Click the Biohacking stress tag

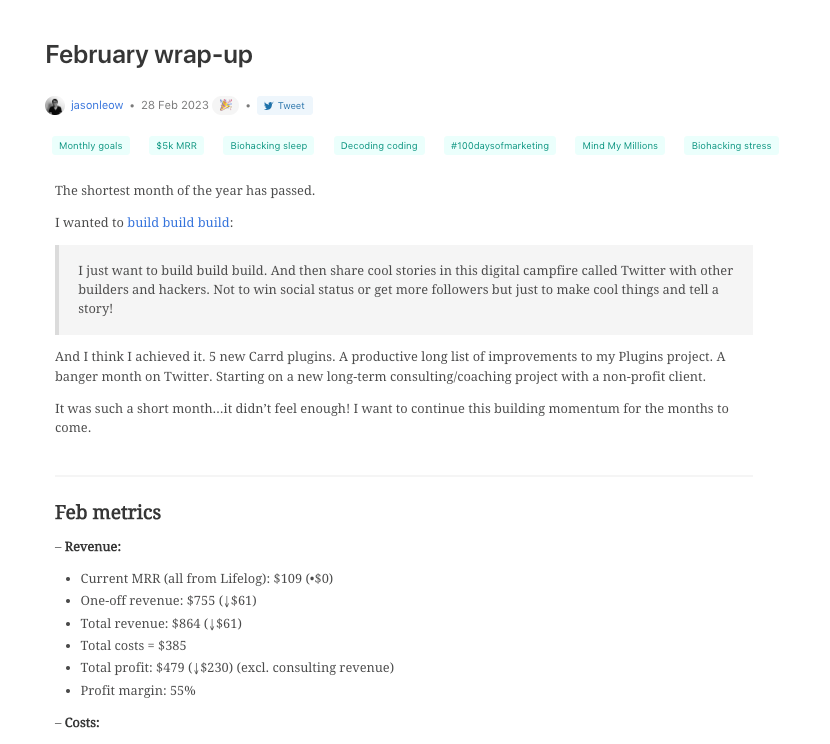click(x=731, y=146)
